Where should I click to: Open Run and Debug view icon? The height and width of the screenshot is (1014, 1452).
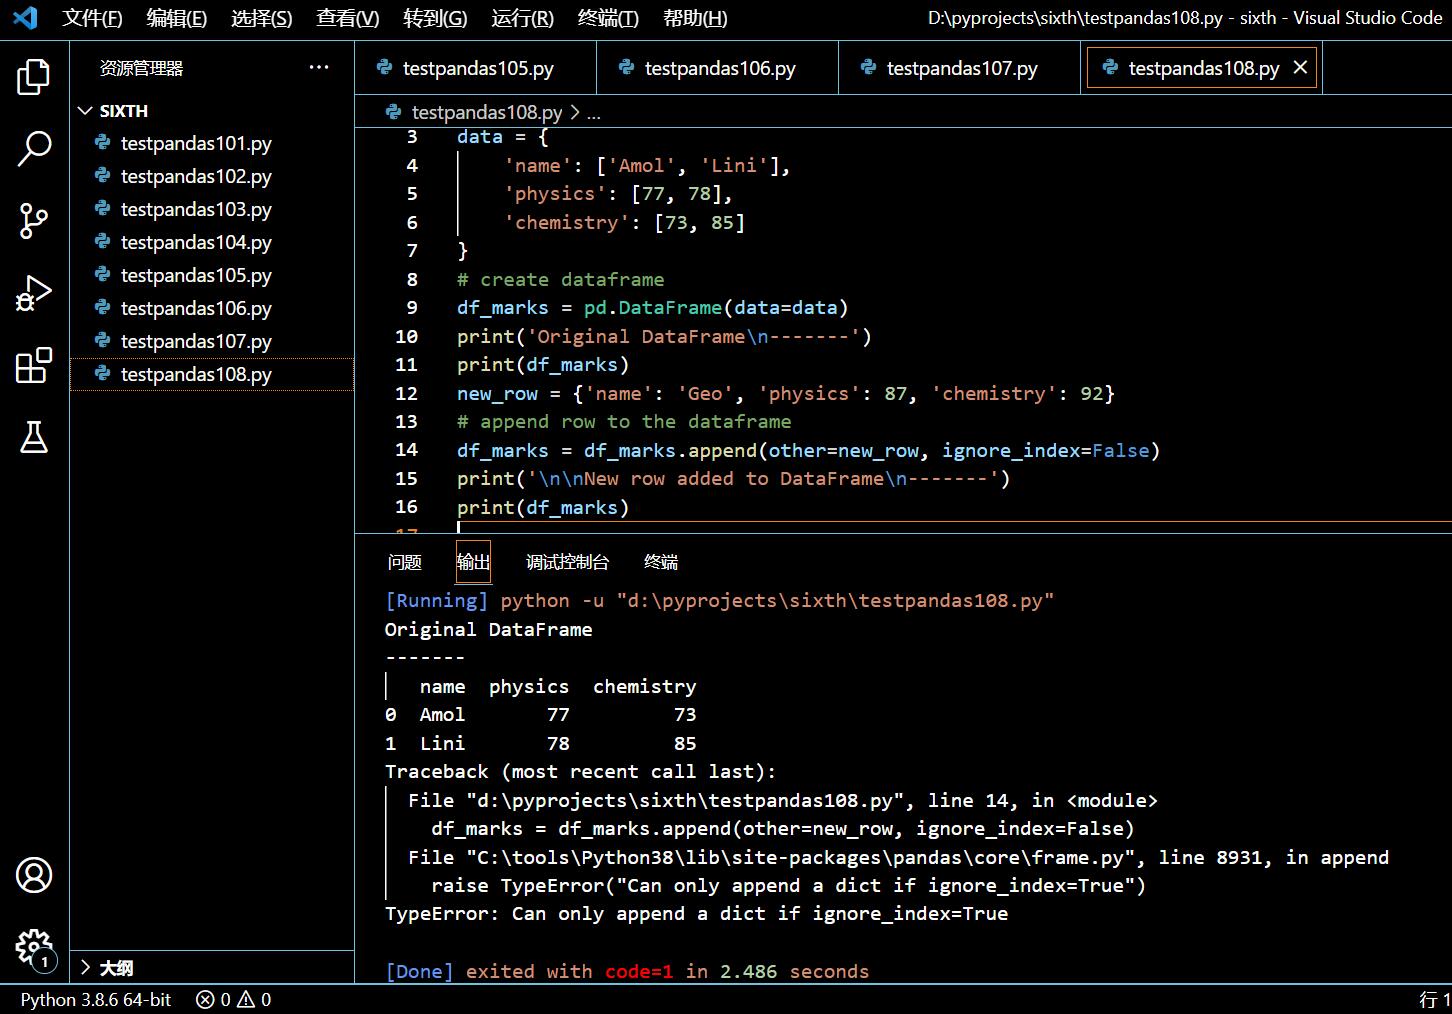pos(34,293)
